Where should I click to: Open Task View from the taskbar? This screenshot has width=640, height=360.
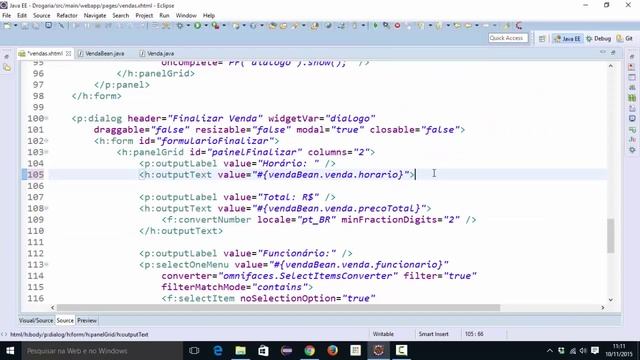(194, 351)
